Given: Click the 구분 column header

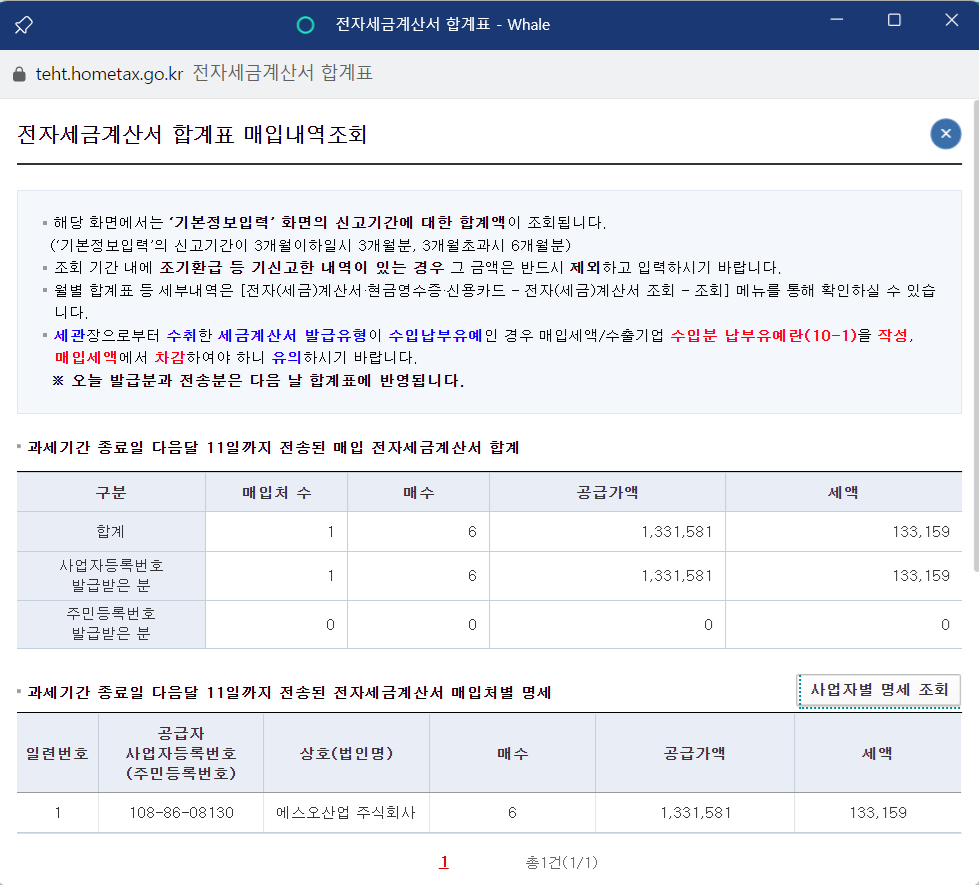Looking at the screenshot, I should pyautogui.click(x=111, y=492).
